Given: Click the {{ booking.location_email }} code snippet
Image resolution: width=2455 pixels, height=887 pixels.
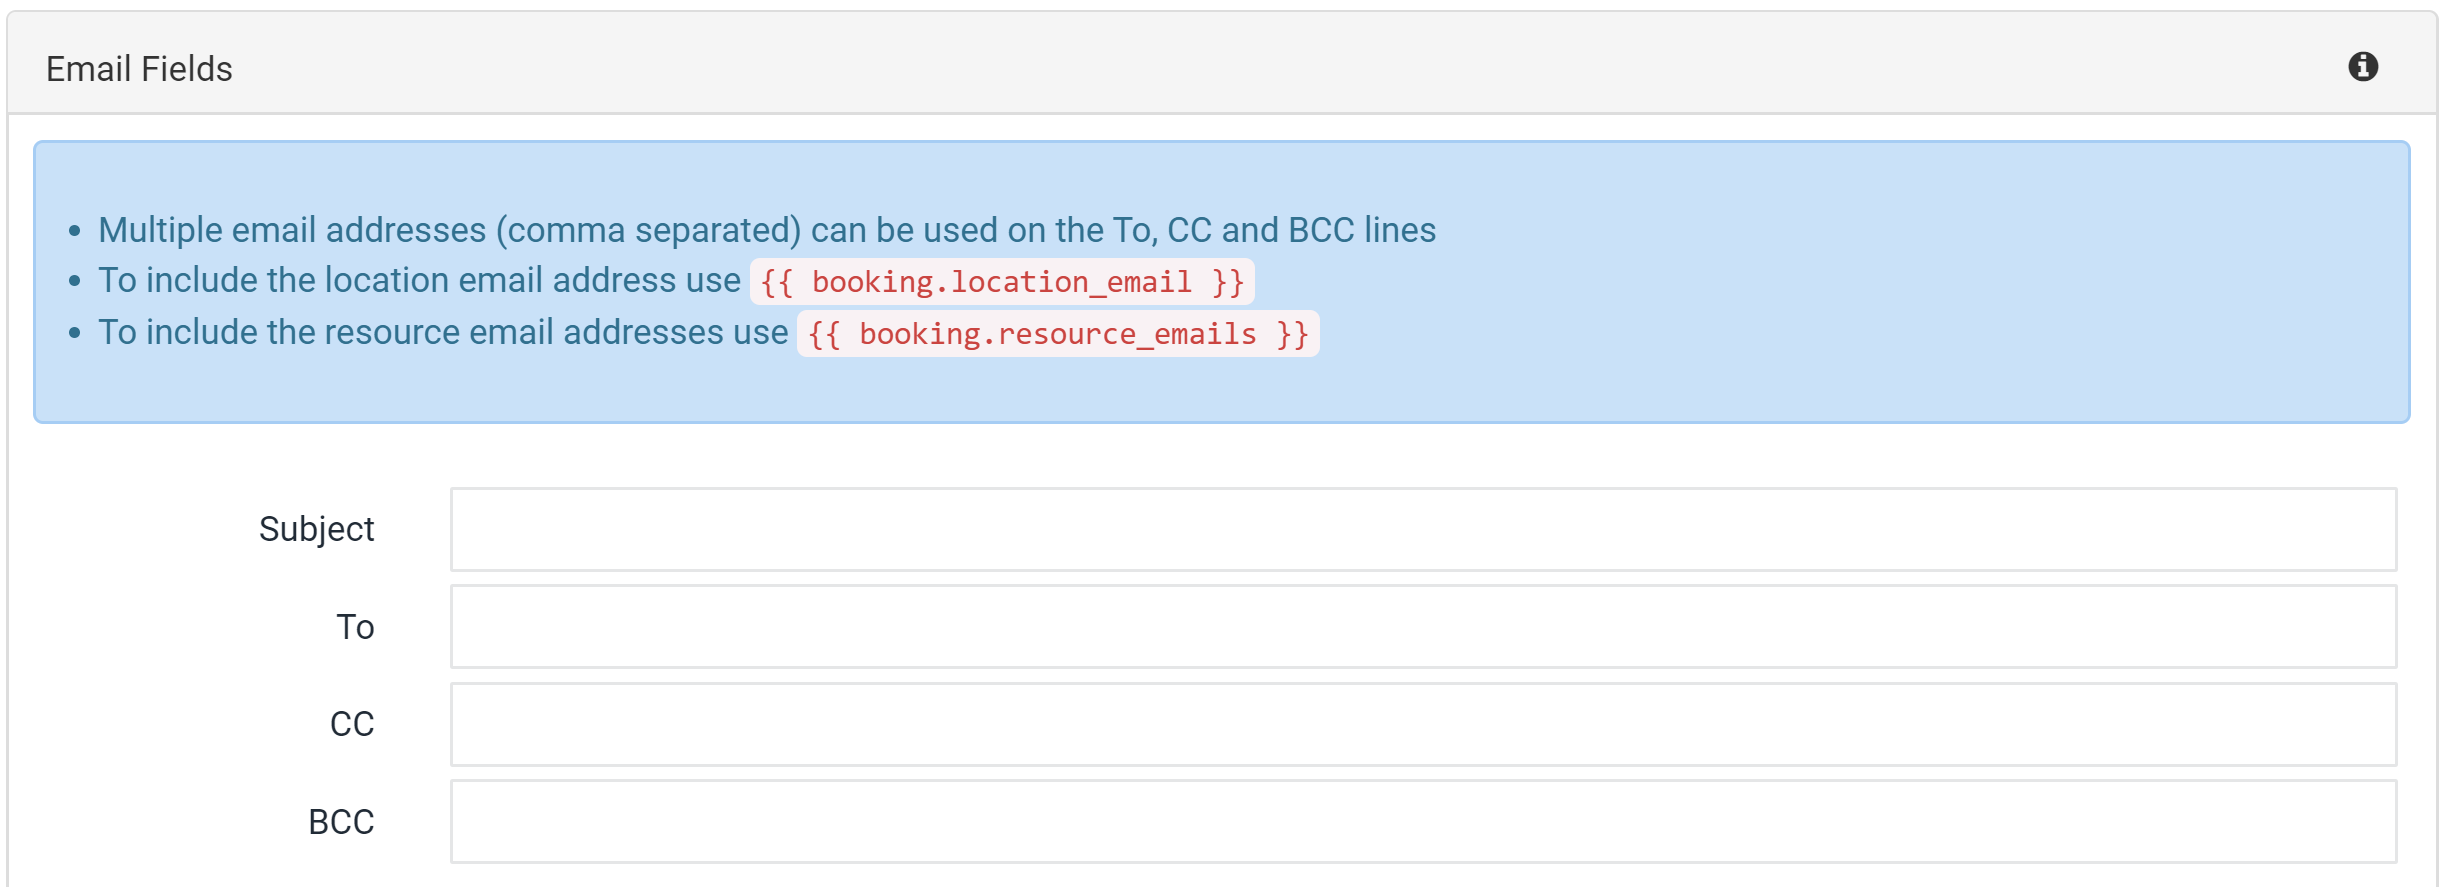Looking at the screenshot, I should pos(1002,282).
